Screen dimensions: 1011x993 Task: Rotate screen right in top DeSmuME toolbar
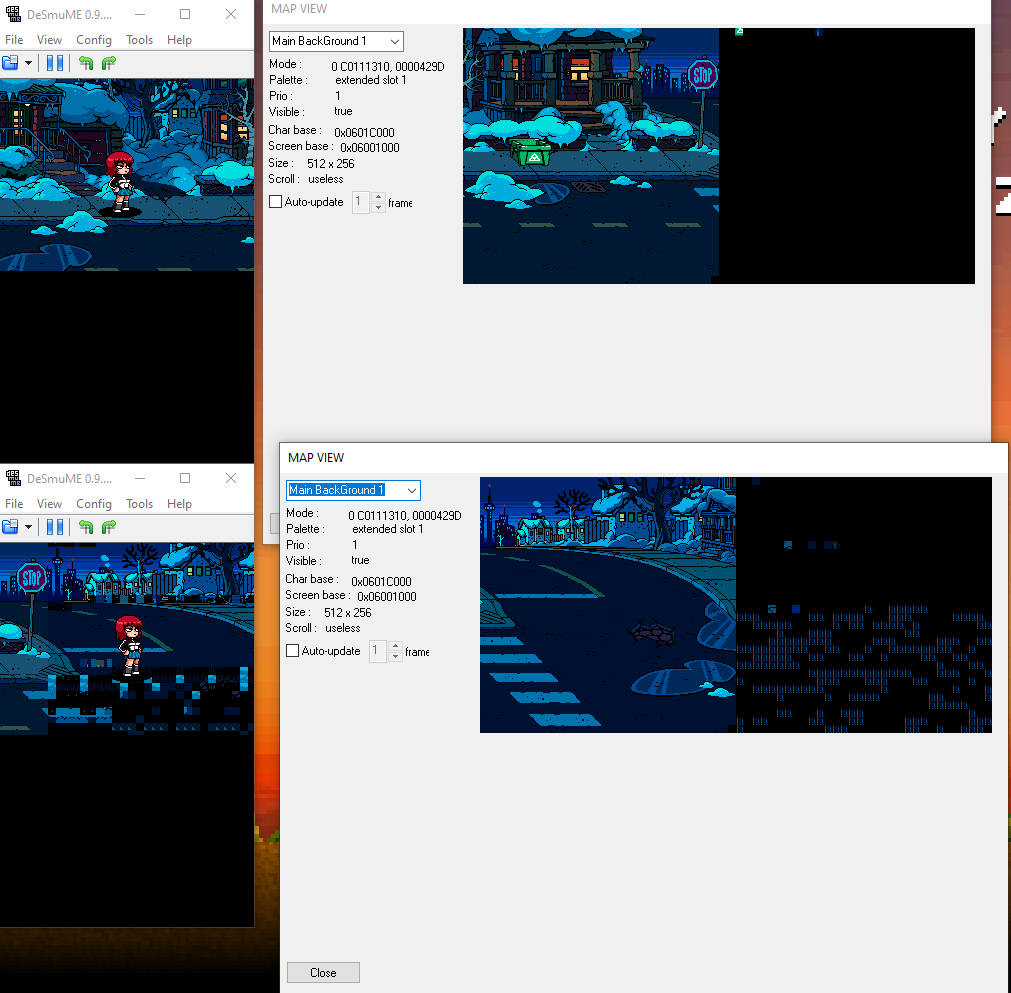109,63
